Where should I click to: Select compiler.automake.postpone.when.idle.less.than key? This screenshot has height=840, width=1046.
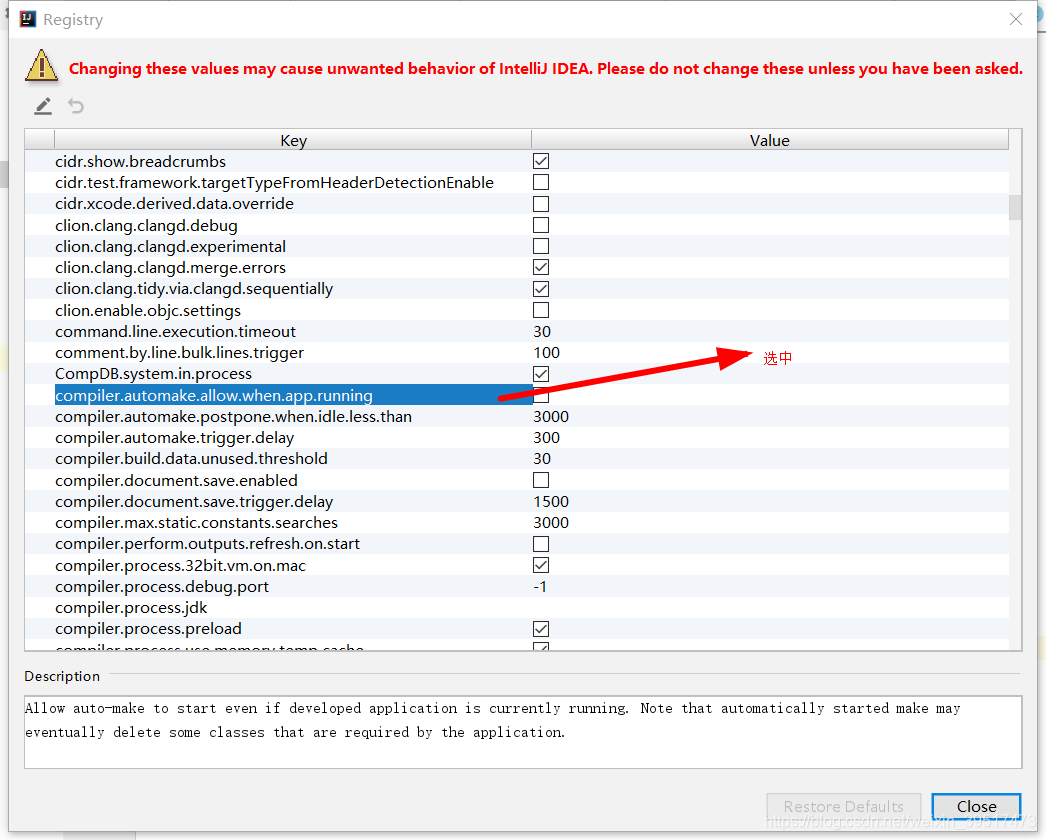(233, 416)
